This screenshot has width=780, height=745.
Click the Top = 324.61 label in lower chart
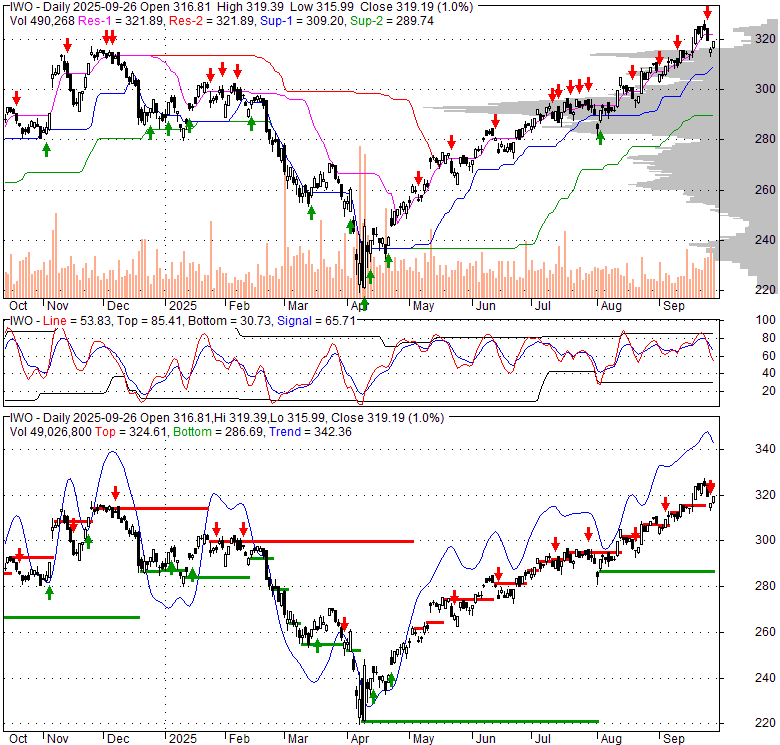click(130, 432)
